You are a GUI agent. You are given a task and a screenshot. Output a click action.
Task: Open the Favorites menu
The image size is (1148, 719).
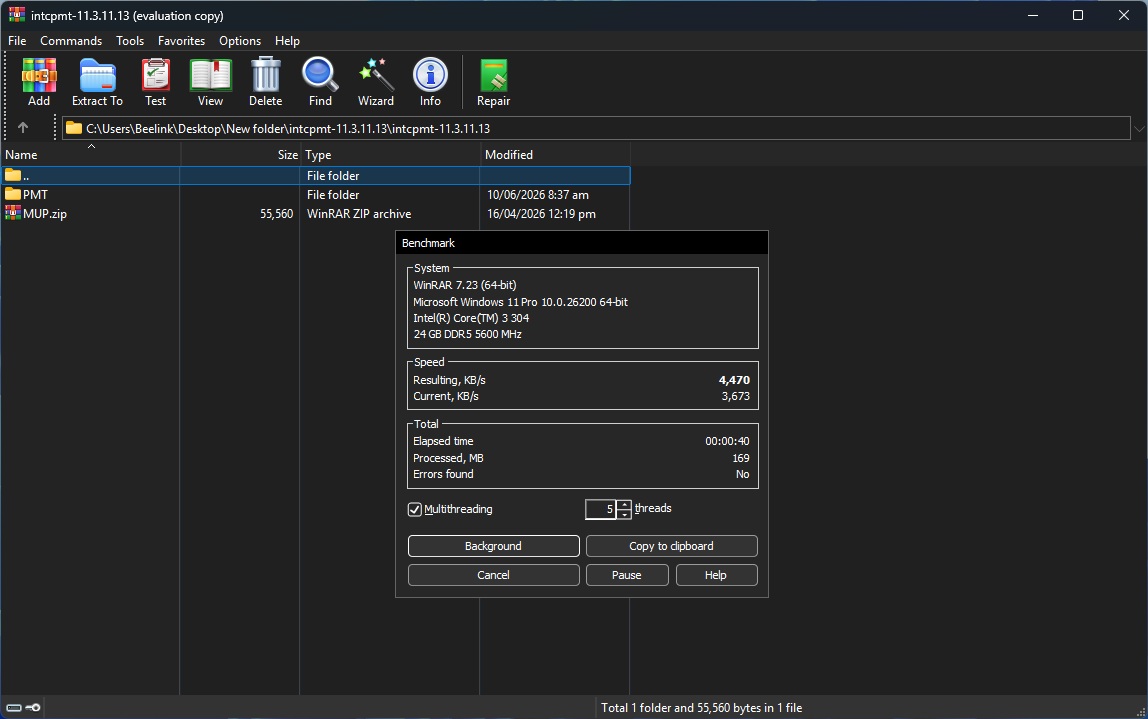[x=181, y=40]
